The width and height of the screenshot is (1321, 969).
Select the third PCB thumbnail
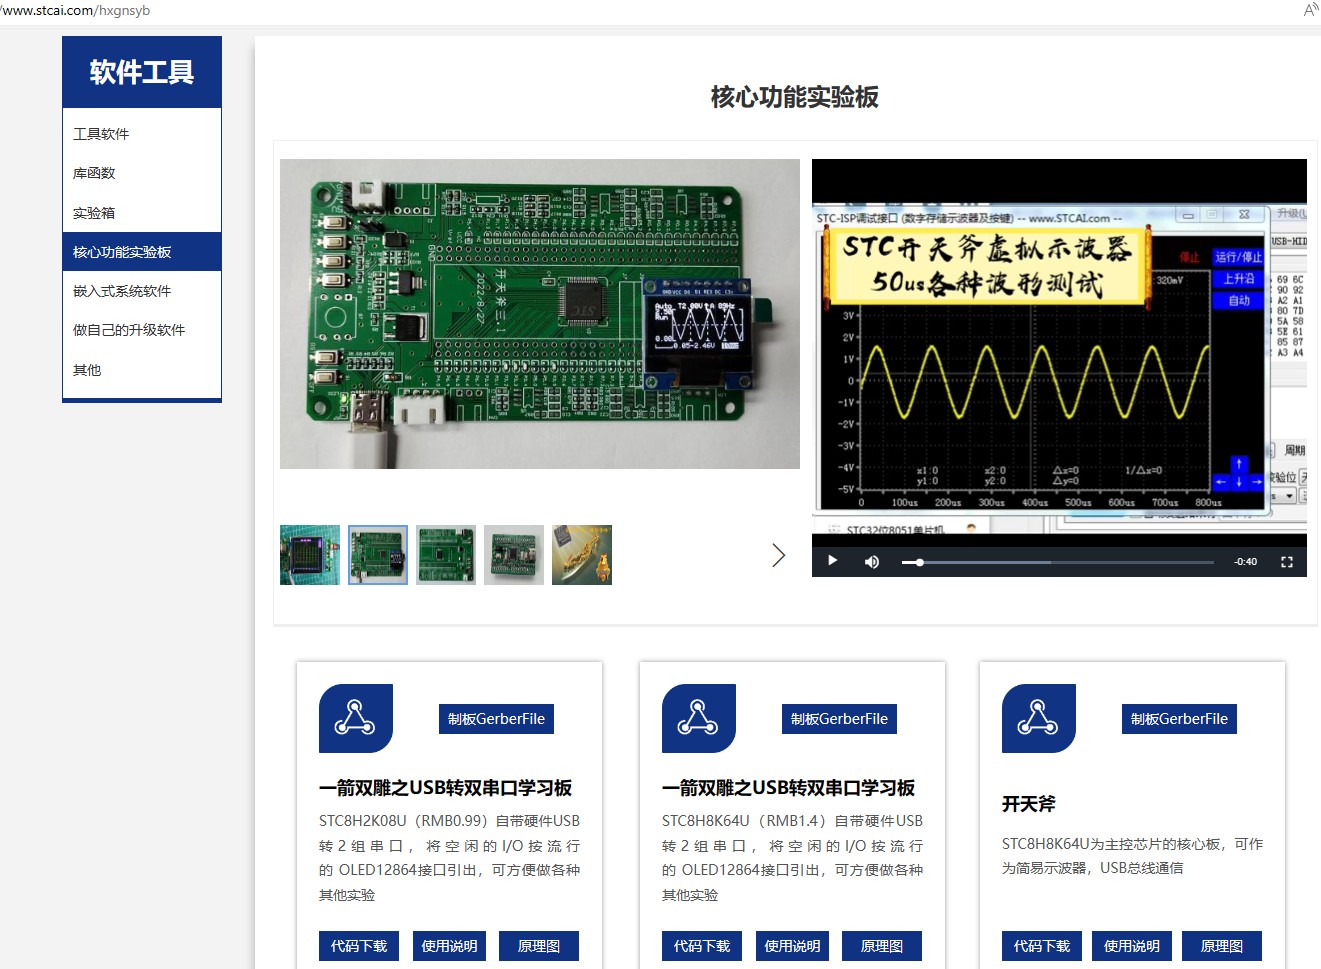446,555
